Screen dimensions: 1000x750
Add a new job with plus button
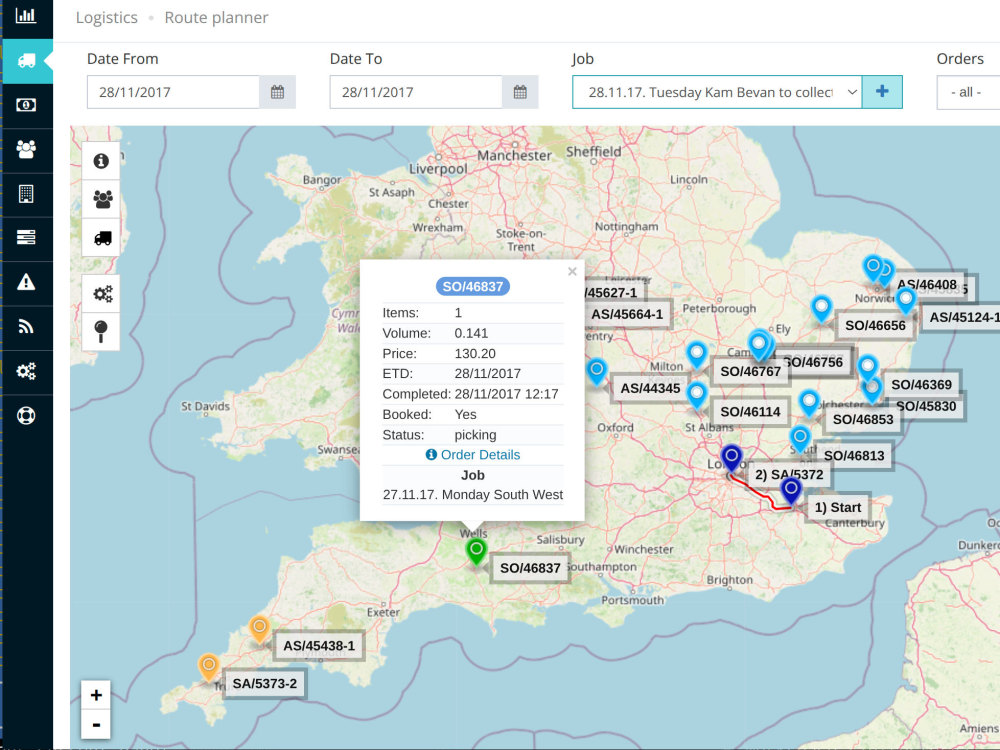pyautogui.click(x=882, y=92)
